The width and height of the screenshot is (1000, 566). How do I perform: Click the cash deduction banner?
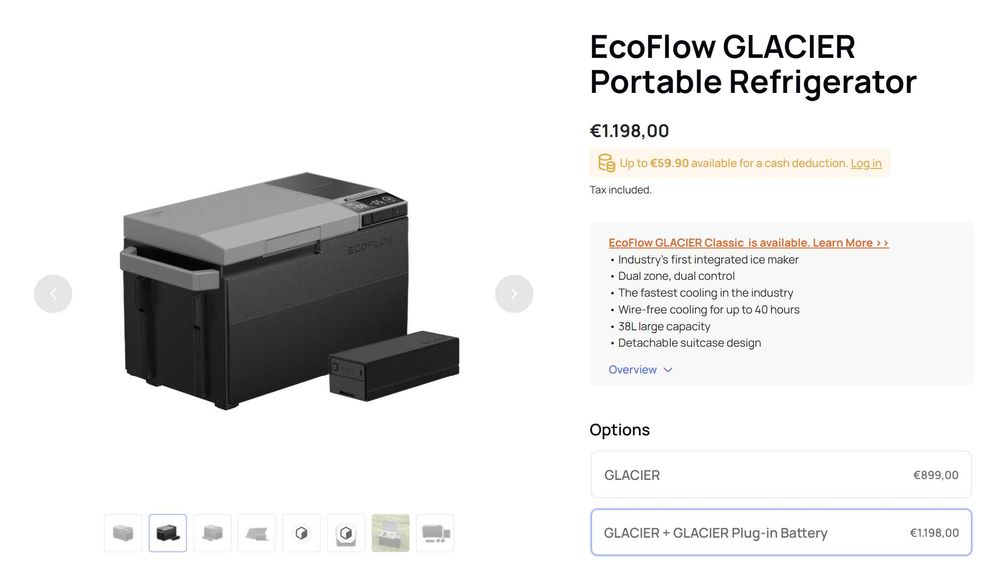(x=739, y=163)
